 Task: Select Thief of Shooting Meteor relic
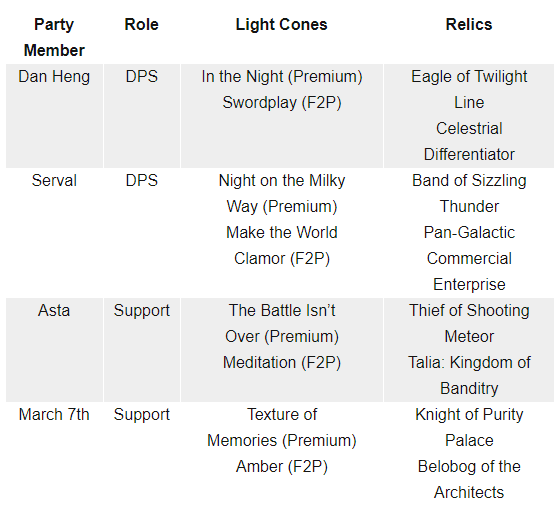(469, 323)
